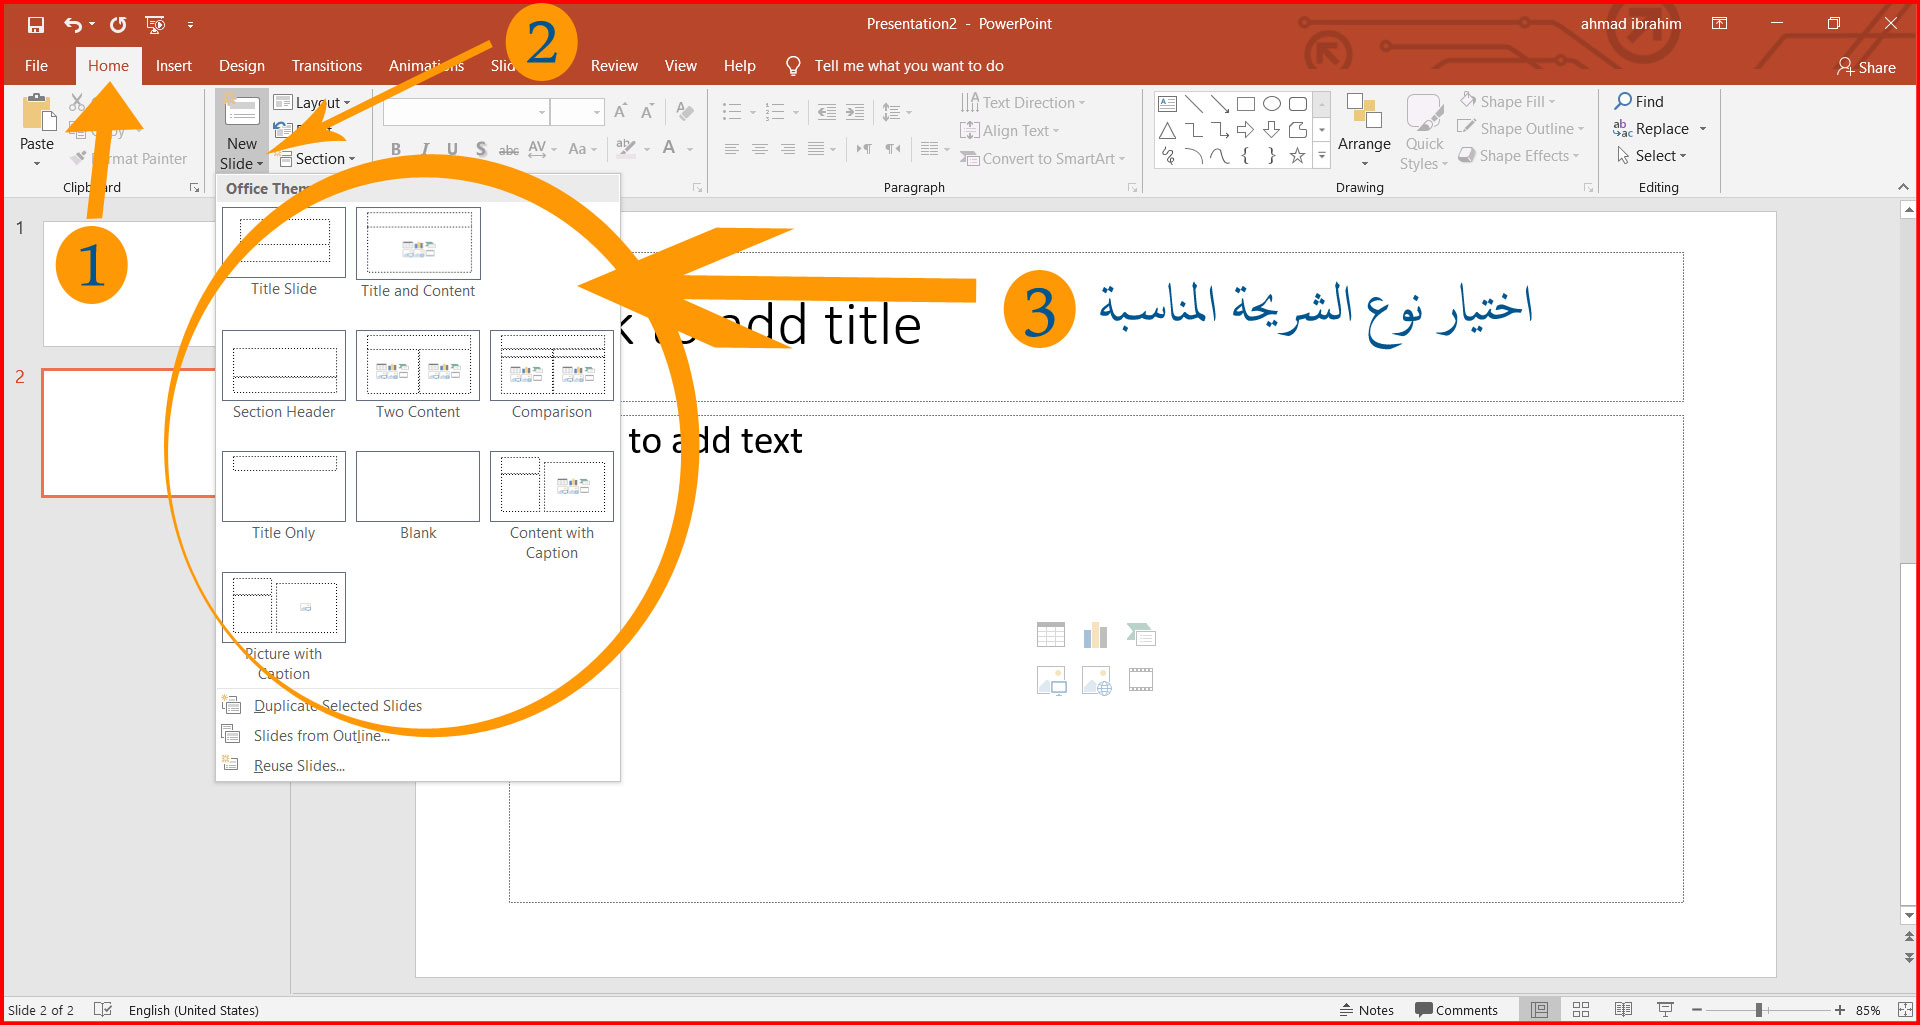Image resolution: width=1920 pixels, height=1025 pixels.
Task: Click the Paste clipboard icon
Action: (x=38, y=113)
